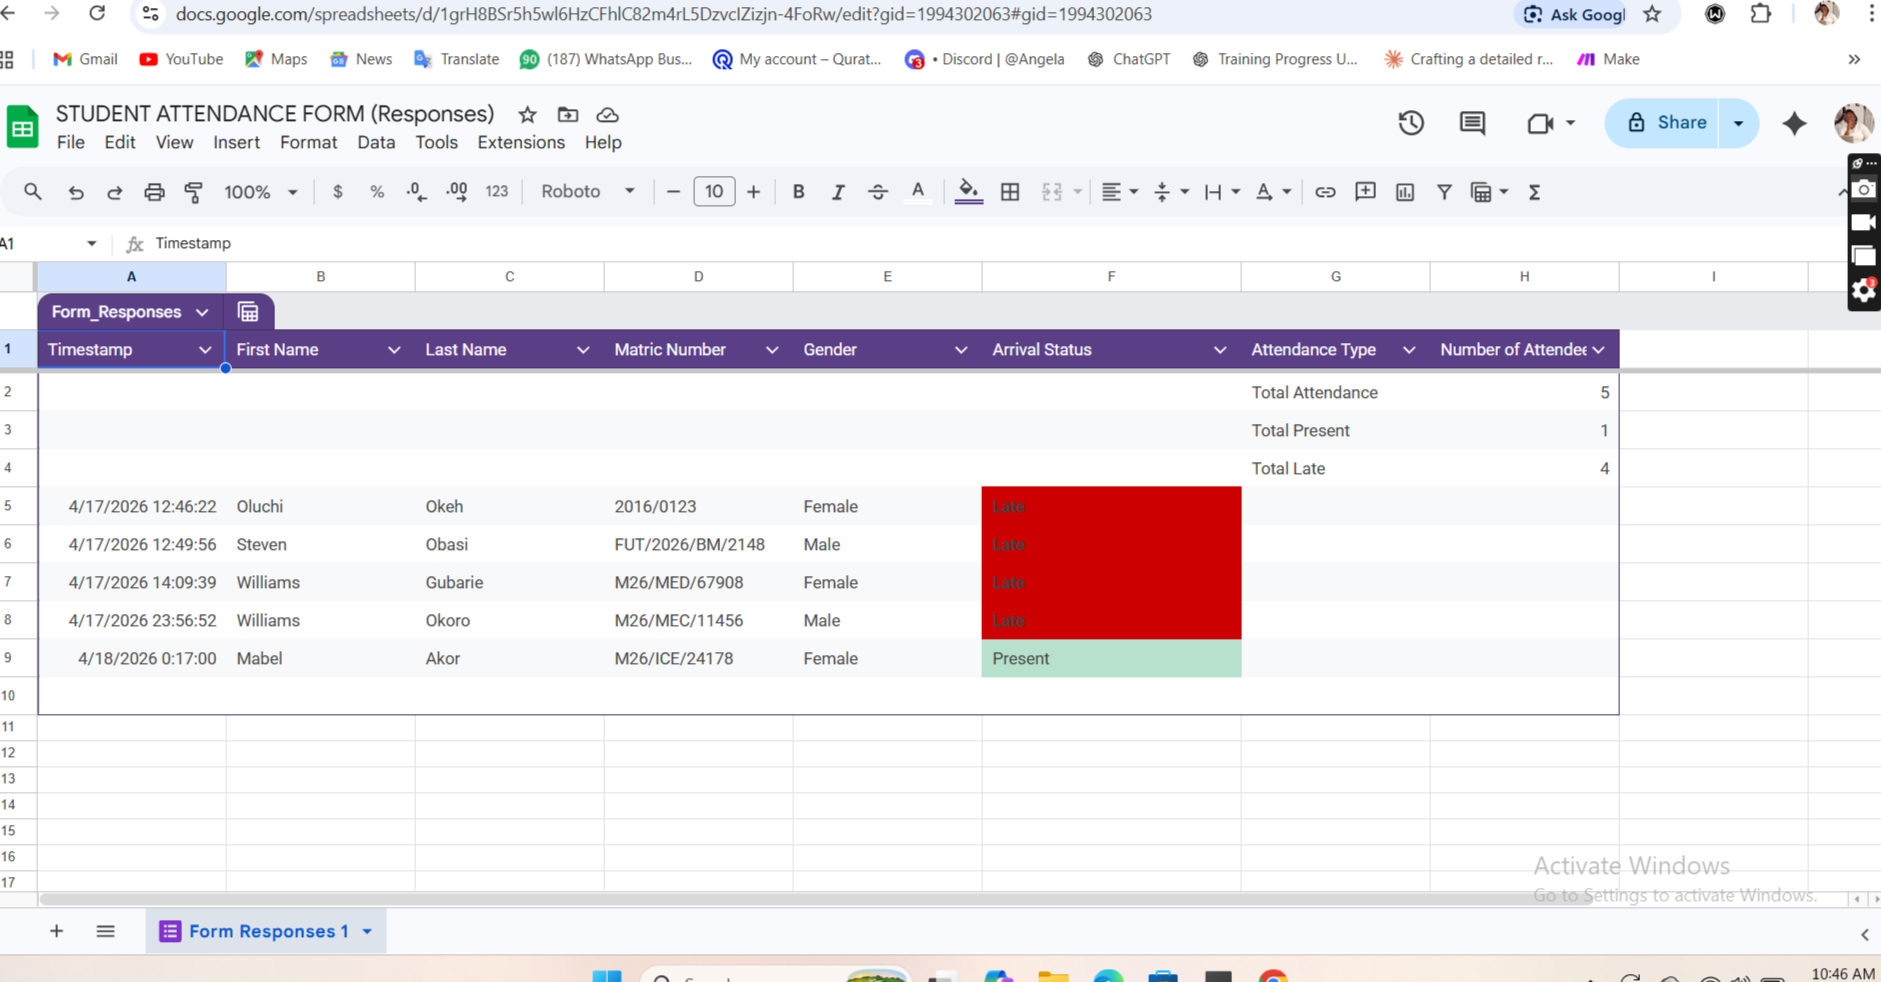Screen dimensions: 1881x982
Task: Open the Extensions menu
Action: tap(521, 142)
